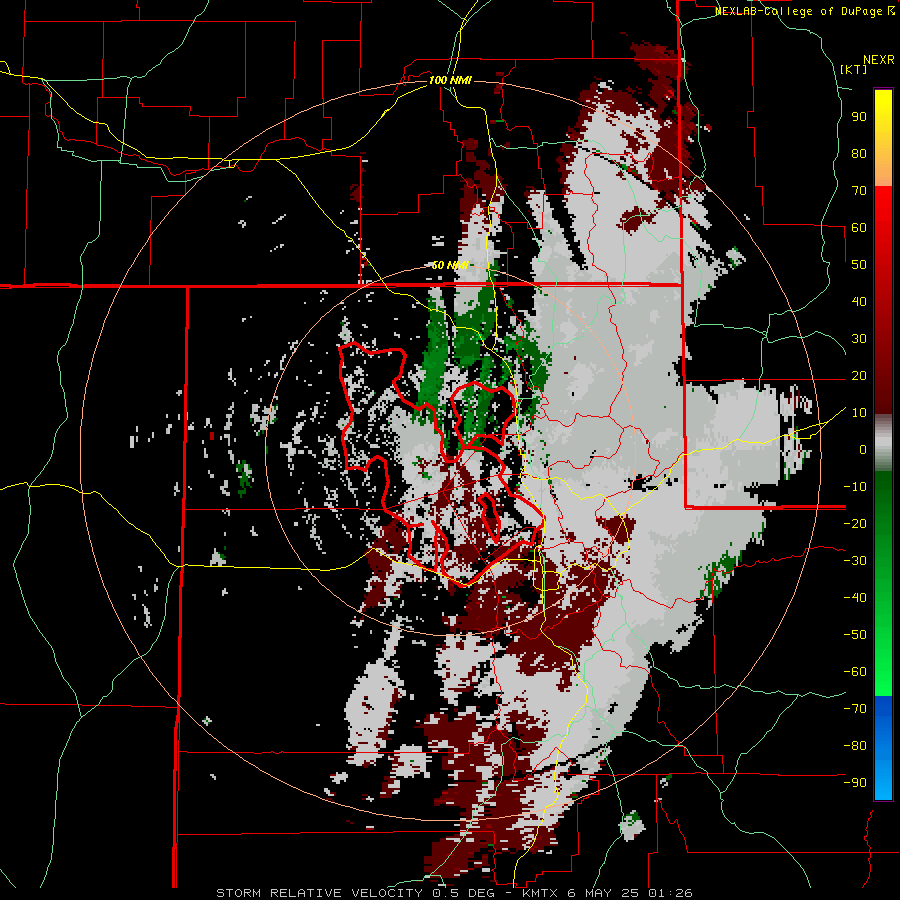Click the -60 value on the velocity scale
Image resolution: width=900 pixels, height=900 pixels.
[855, 672]
